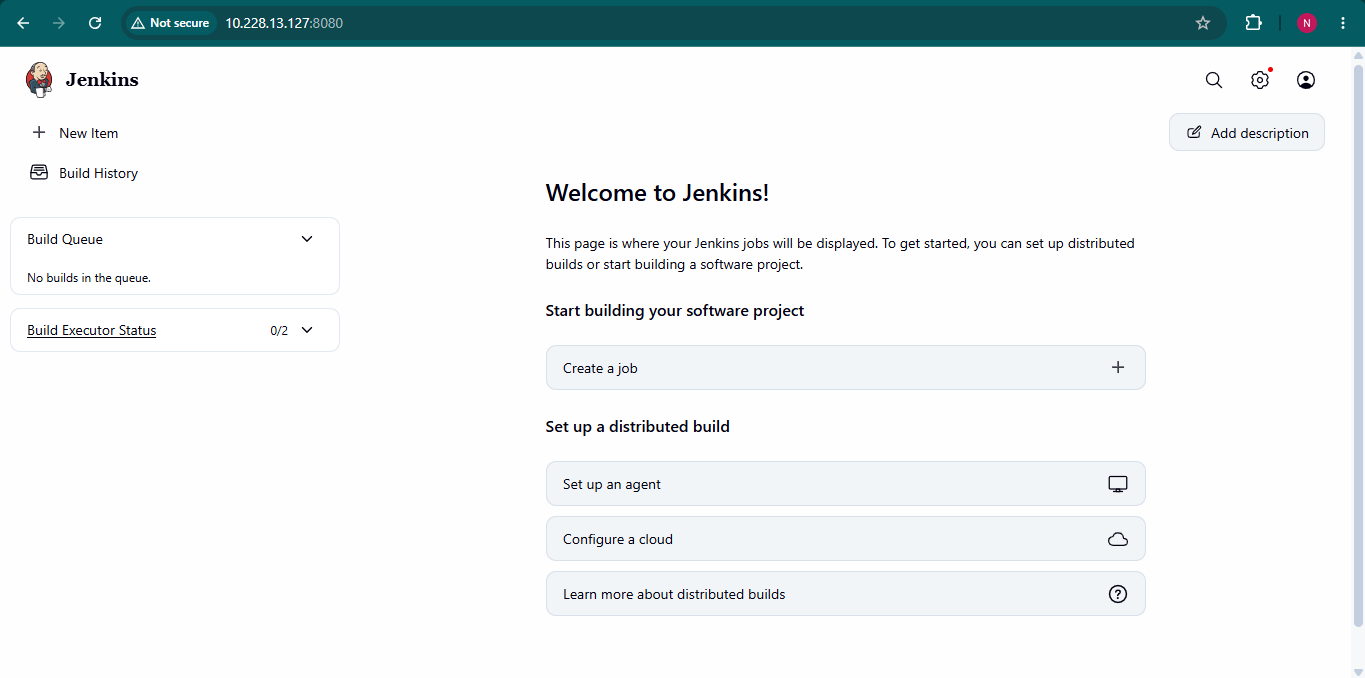Click the browser forward arrow
Screen dimensions: 1365x678
tap(59, 23)
